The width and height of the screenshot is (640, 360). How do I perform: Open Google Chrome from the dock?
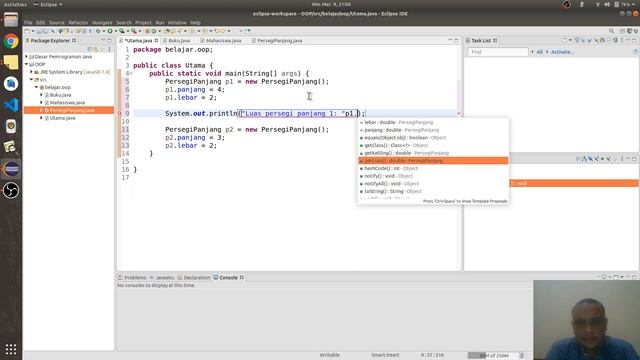coord(11,41)
